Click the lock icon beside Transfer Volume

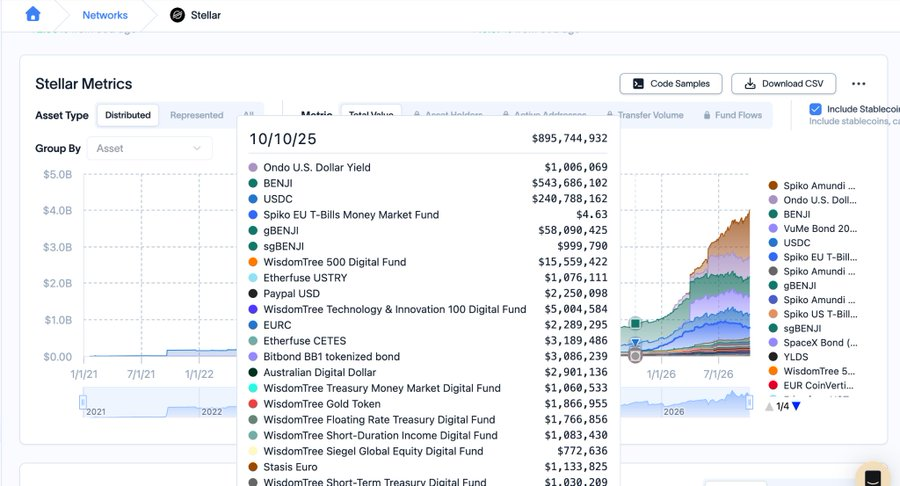coord(610,115)
